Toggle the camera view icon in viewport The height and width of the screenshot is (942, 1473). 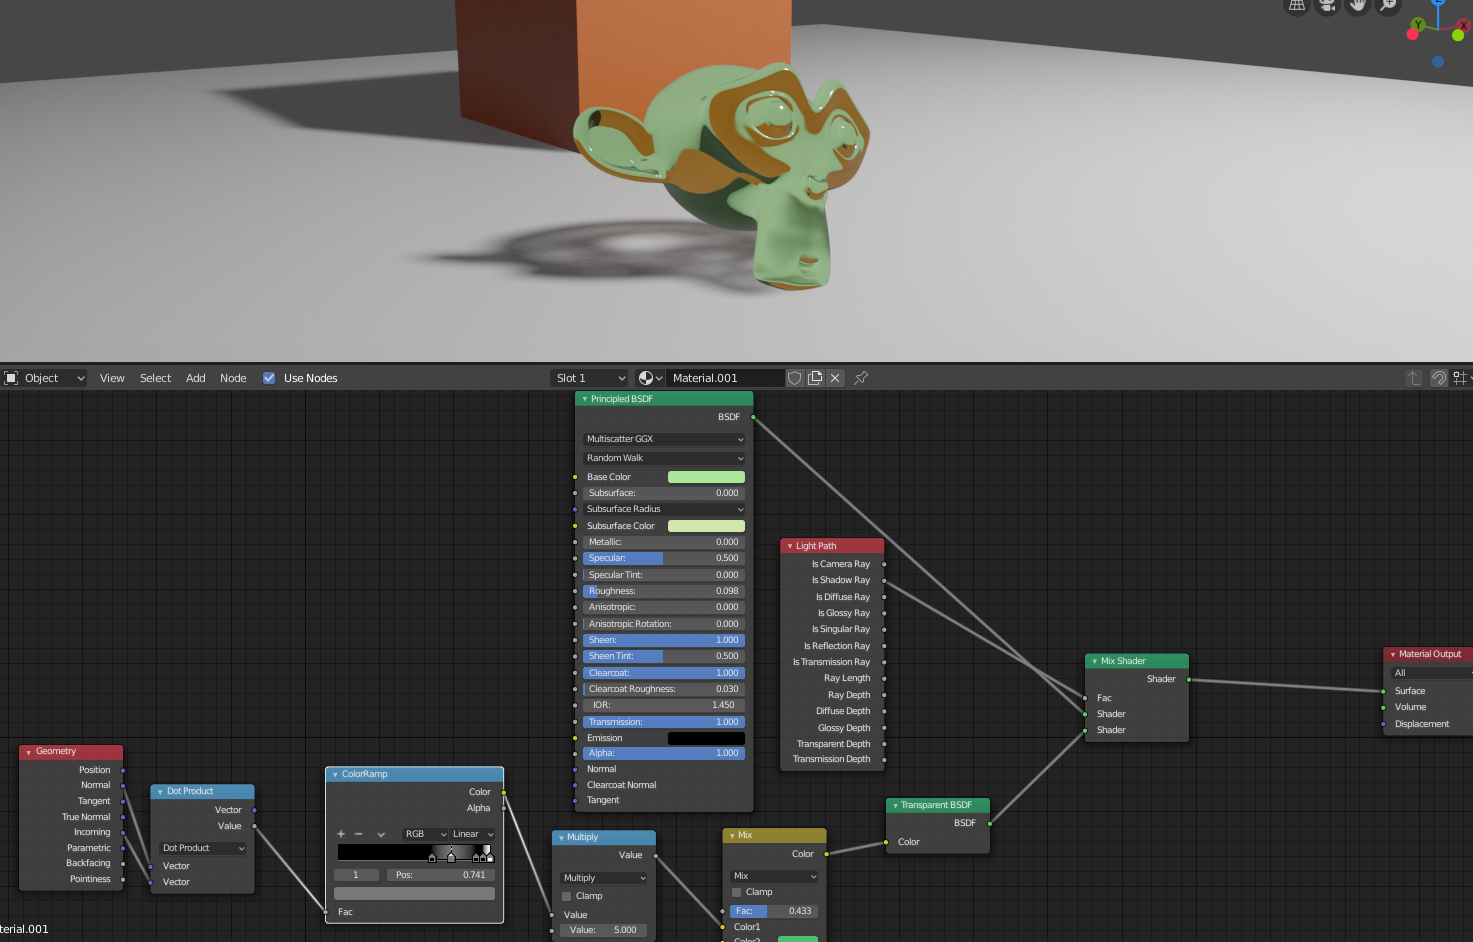[x=1327, y=5]
